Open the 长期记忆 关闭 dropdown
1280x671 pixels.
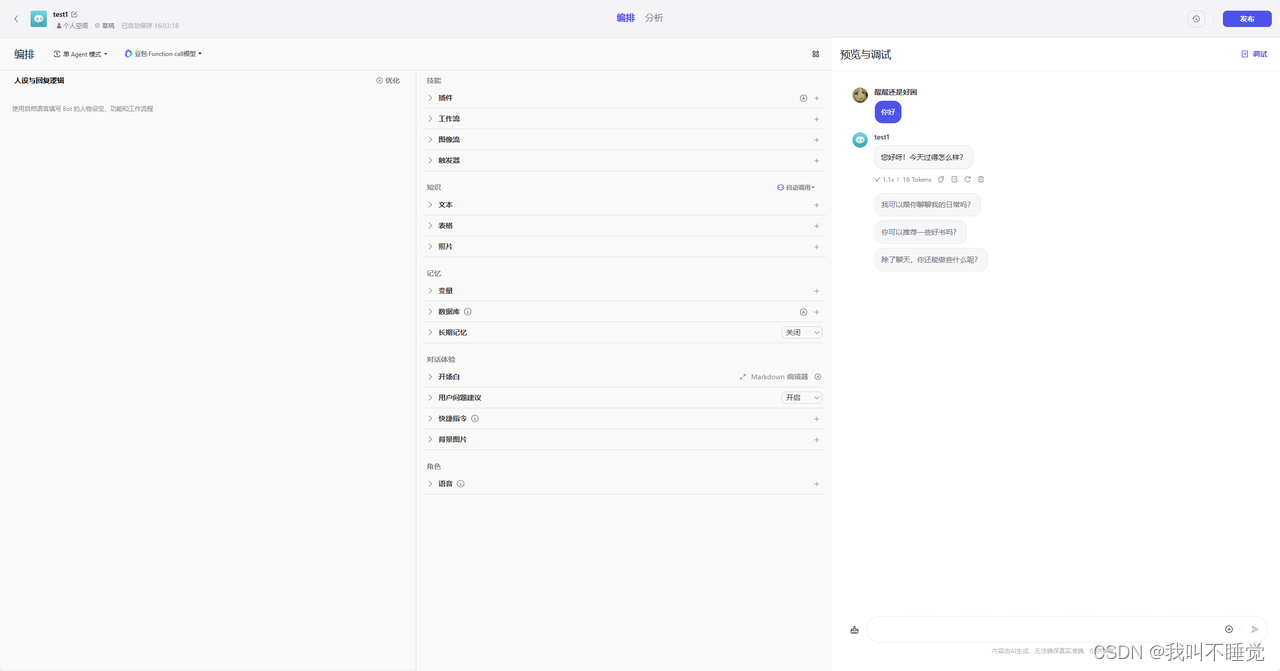pos(802,333)
